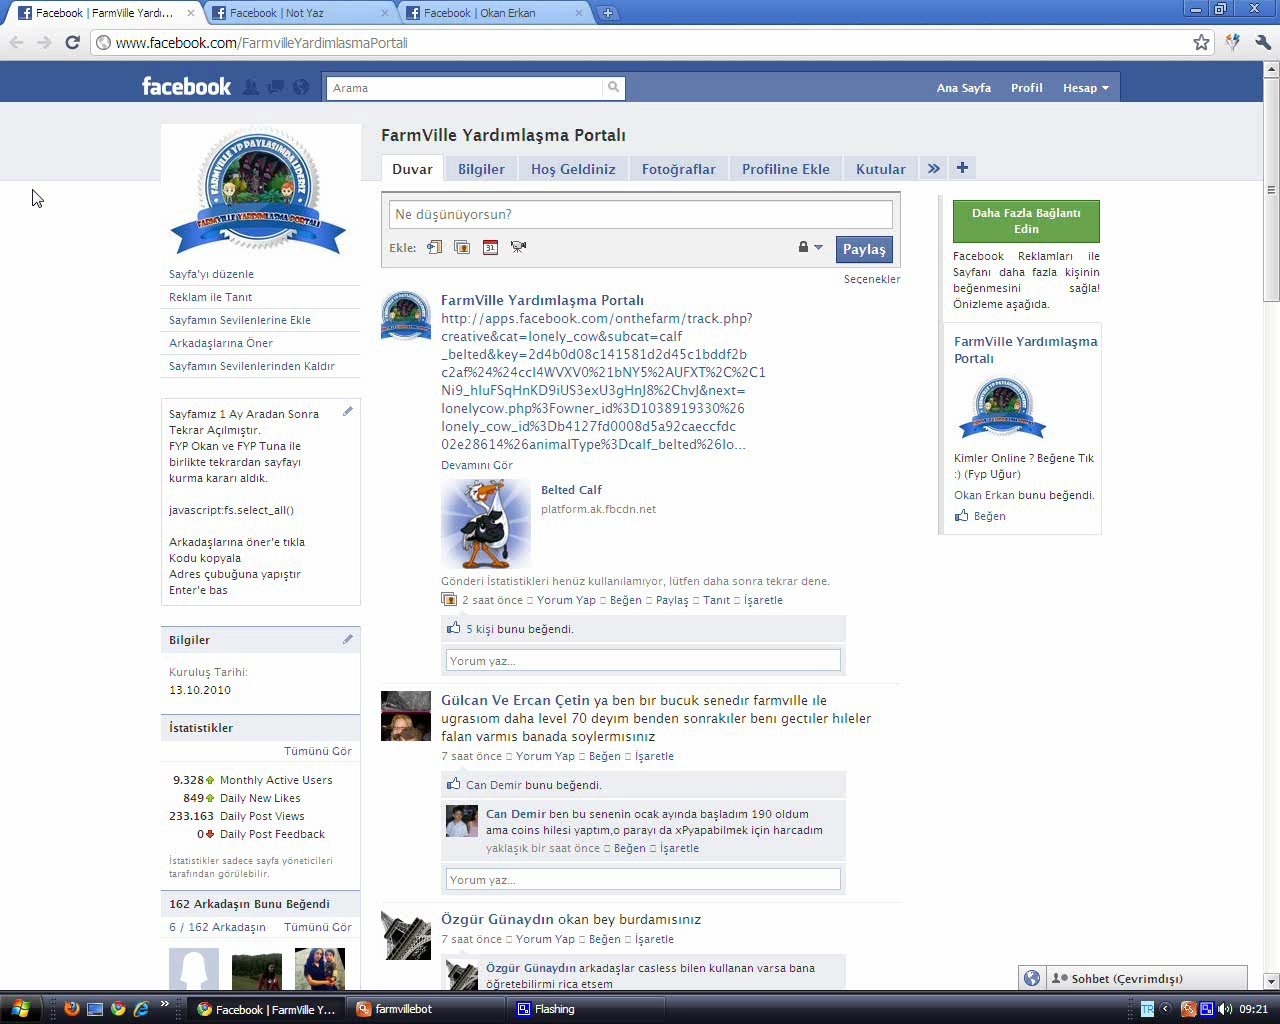Open the Chrome wrench settings menu

click(x=1263, y=42)
